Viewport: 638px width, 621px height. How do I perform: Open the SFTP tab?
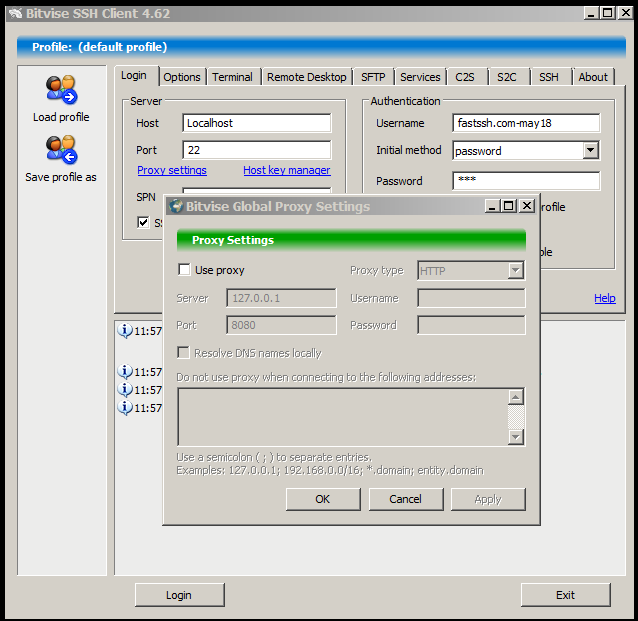[373, 77]
